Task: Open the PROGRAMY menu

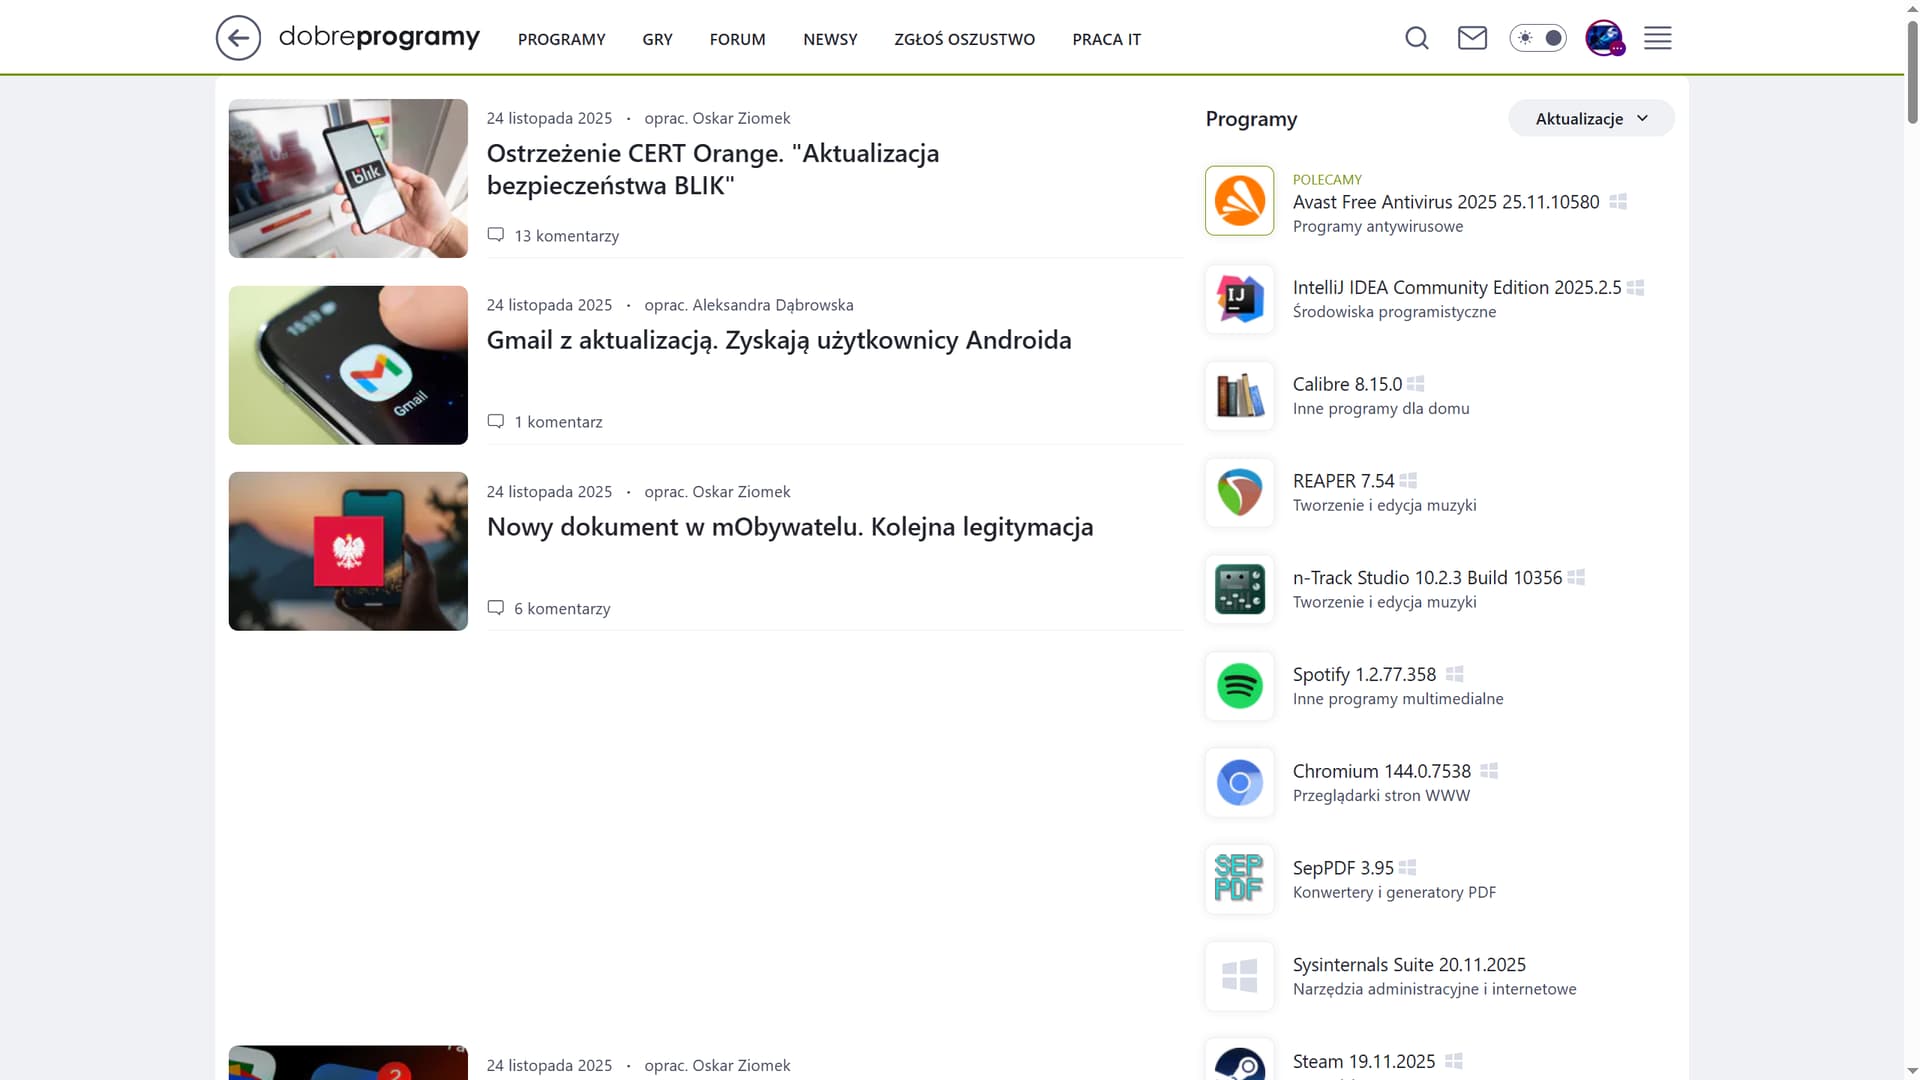Action: coord(561,39)
